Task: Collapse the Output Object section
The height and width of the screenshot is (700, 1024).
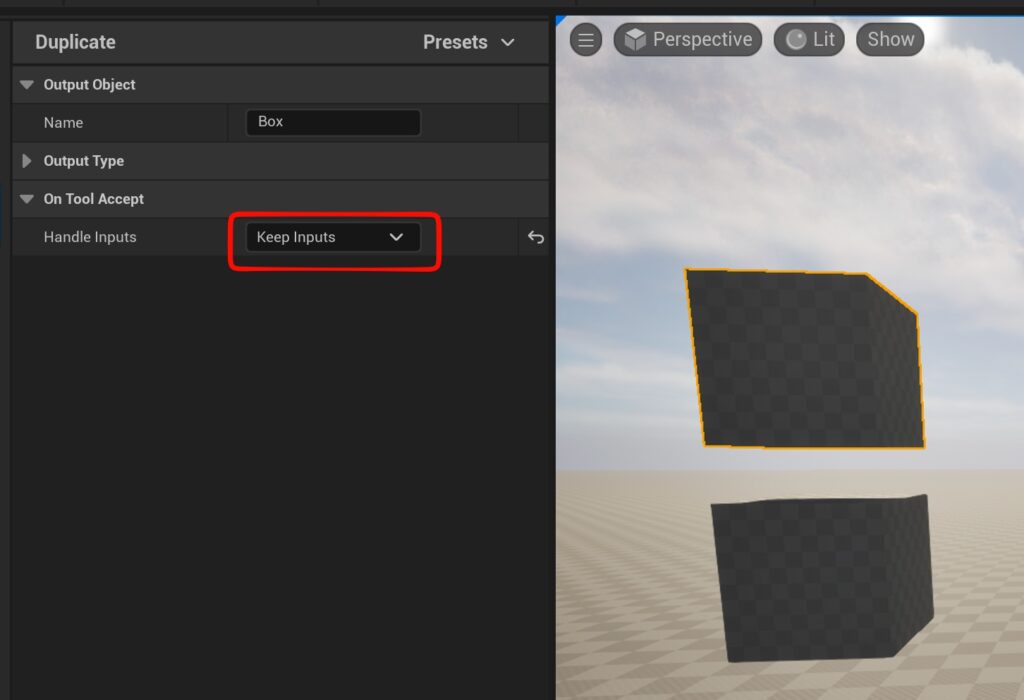Action: pyautogui.click(x=27, y=85)
